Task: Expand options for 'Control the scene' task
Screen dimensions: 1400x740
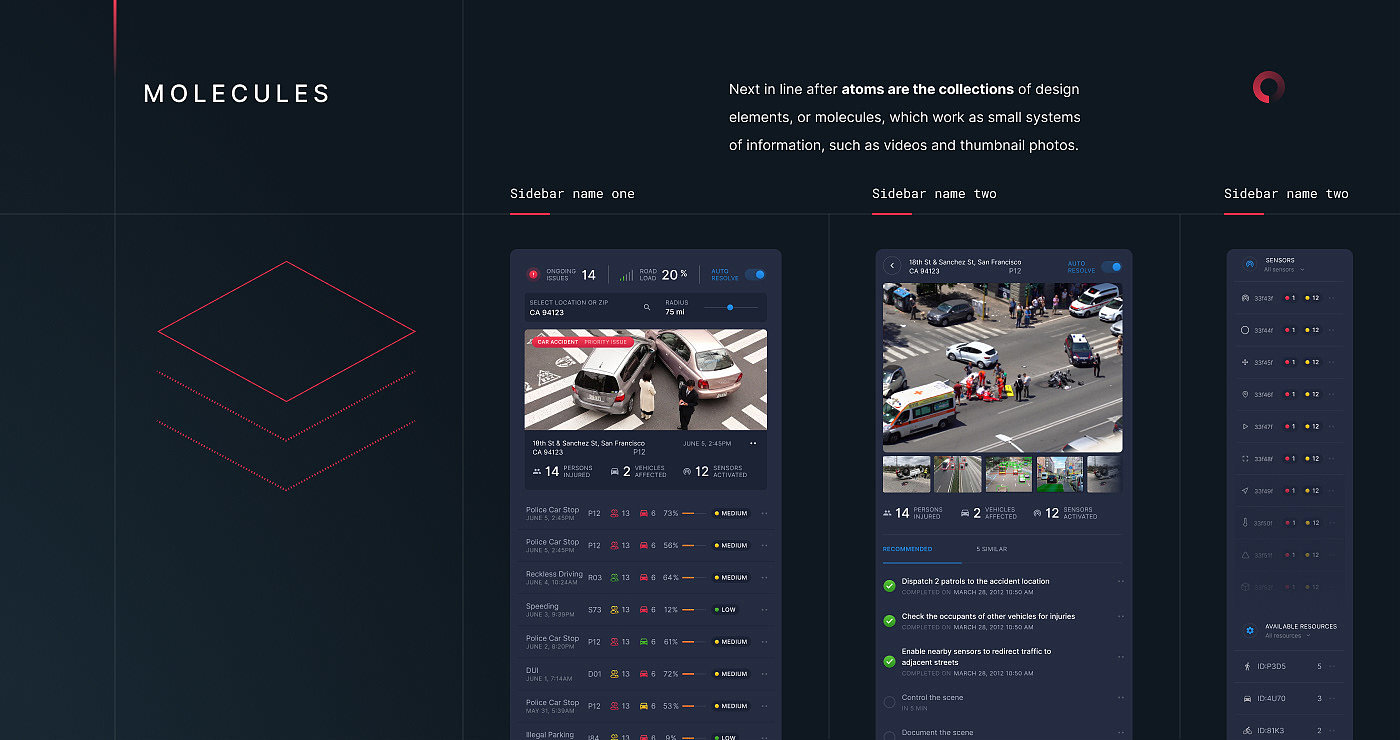Action: point(1120,698)
